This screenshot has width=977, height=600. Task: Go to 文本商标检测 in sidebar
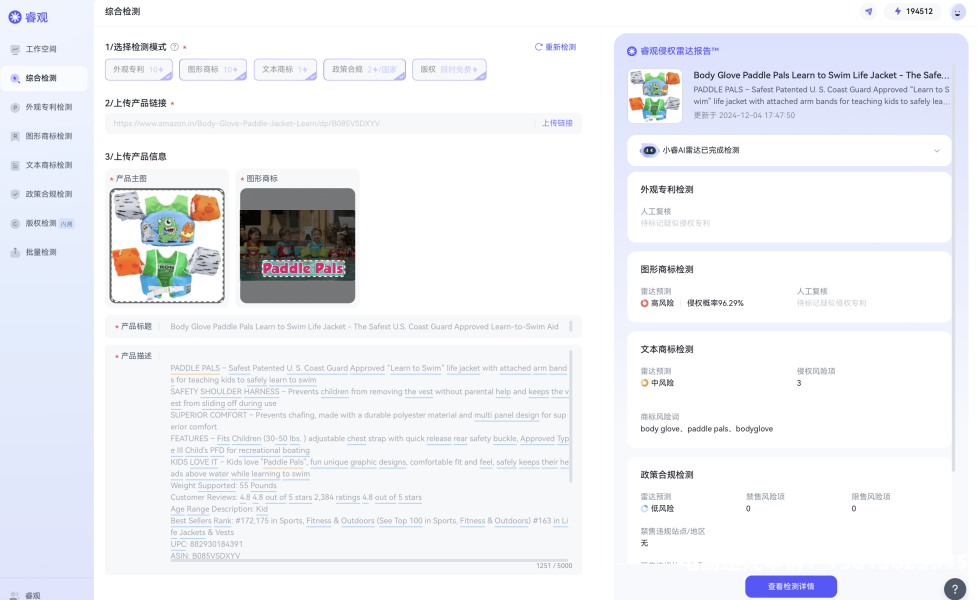pyautogui.click(x=44, y=165)
